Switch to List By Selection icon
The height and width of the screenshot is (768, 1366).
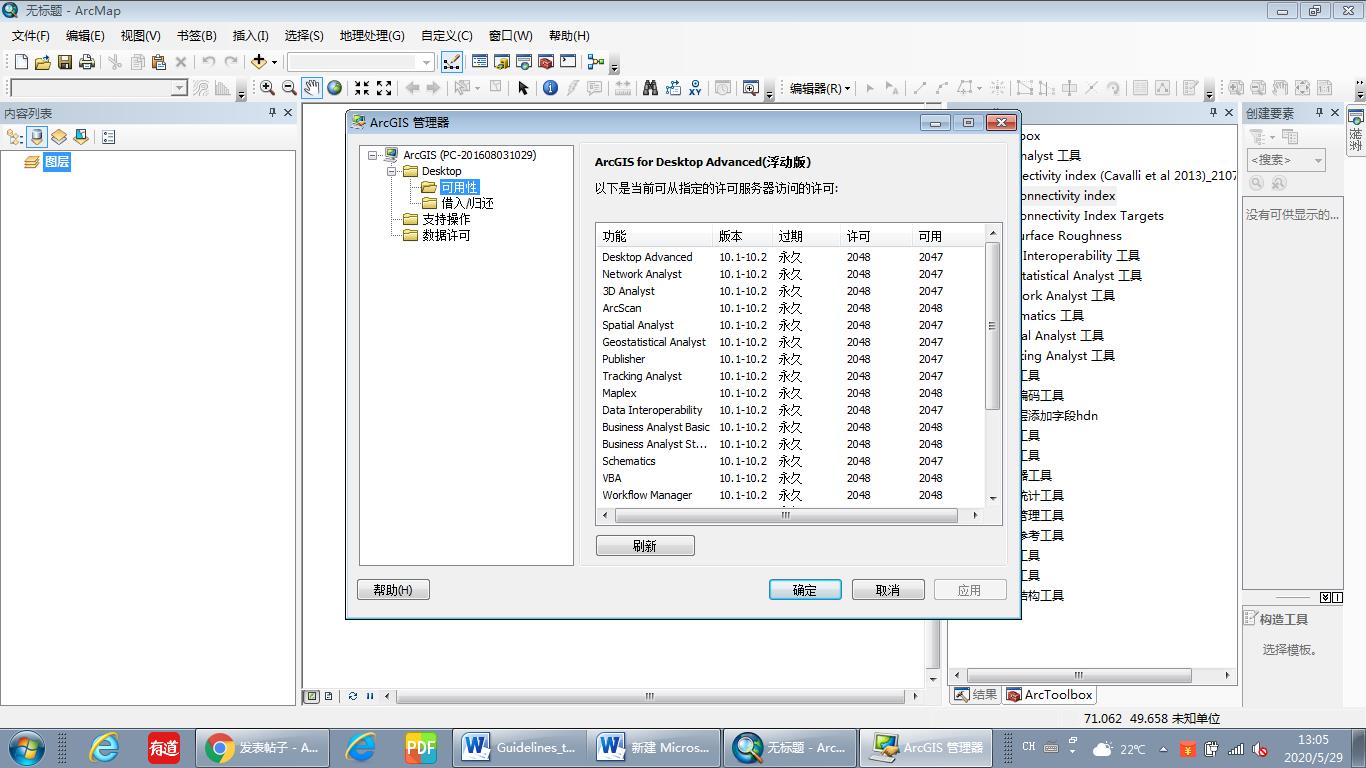[x=81, y=137]
